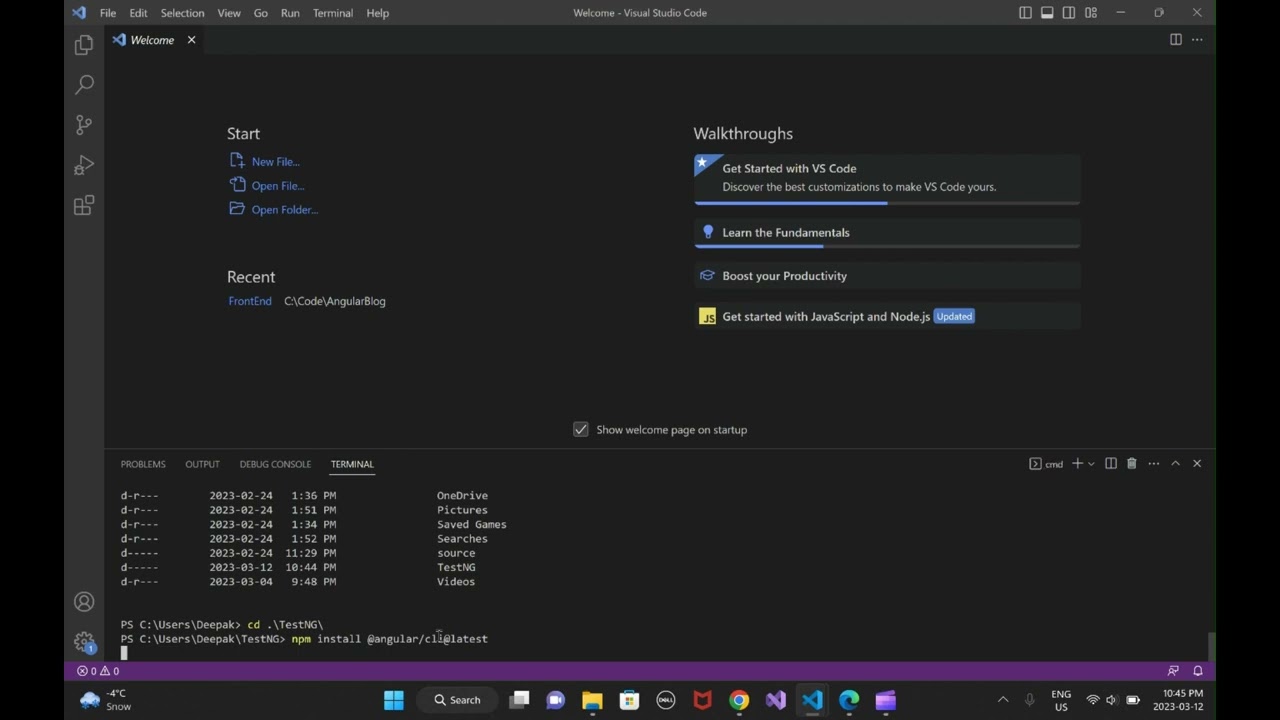This screenshot has height=720, width=1280.
Task: Click taskbar Search box
Action: [457, 700]
